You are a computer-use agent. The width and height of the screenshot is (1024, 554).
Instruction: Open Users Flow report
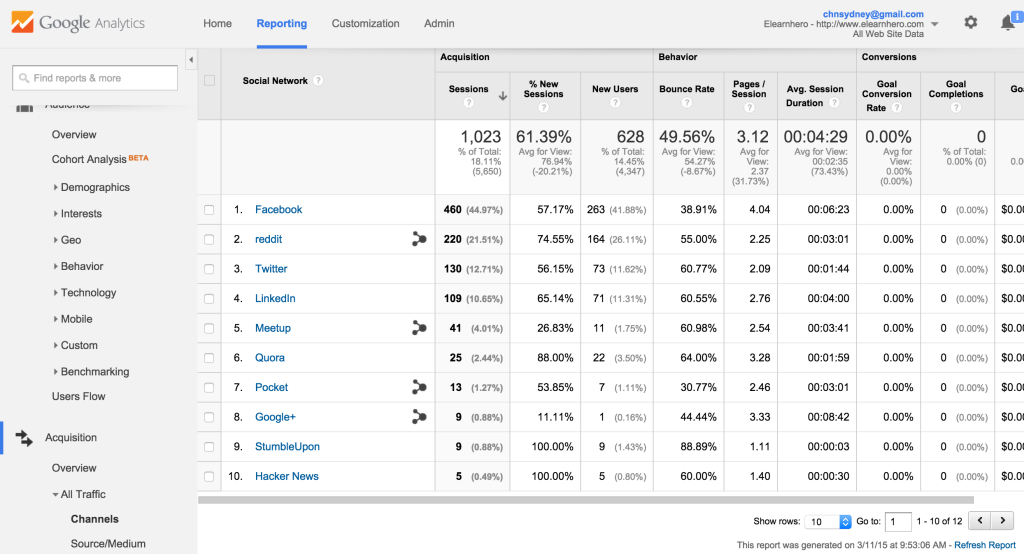pos(78,396)
